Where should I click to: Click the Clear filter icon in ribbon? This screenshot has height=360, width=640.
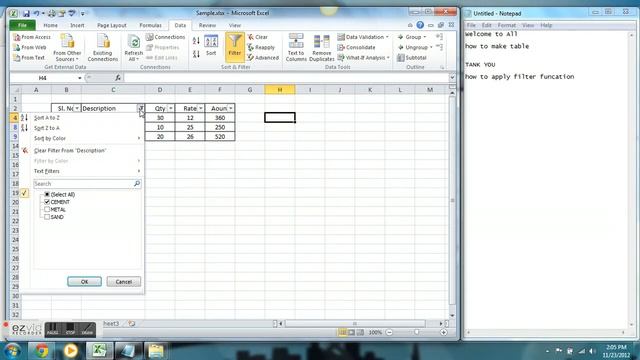click(x=258, y=37)
